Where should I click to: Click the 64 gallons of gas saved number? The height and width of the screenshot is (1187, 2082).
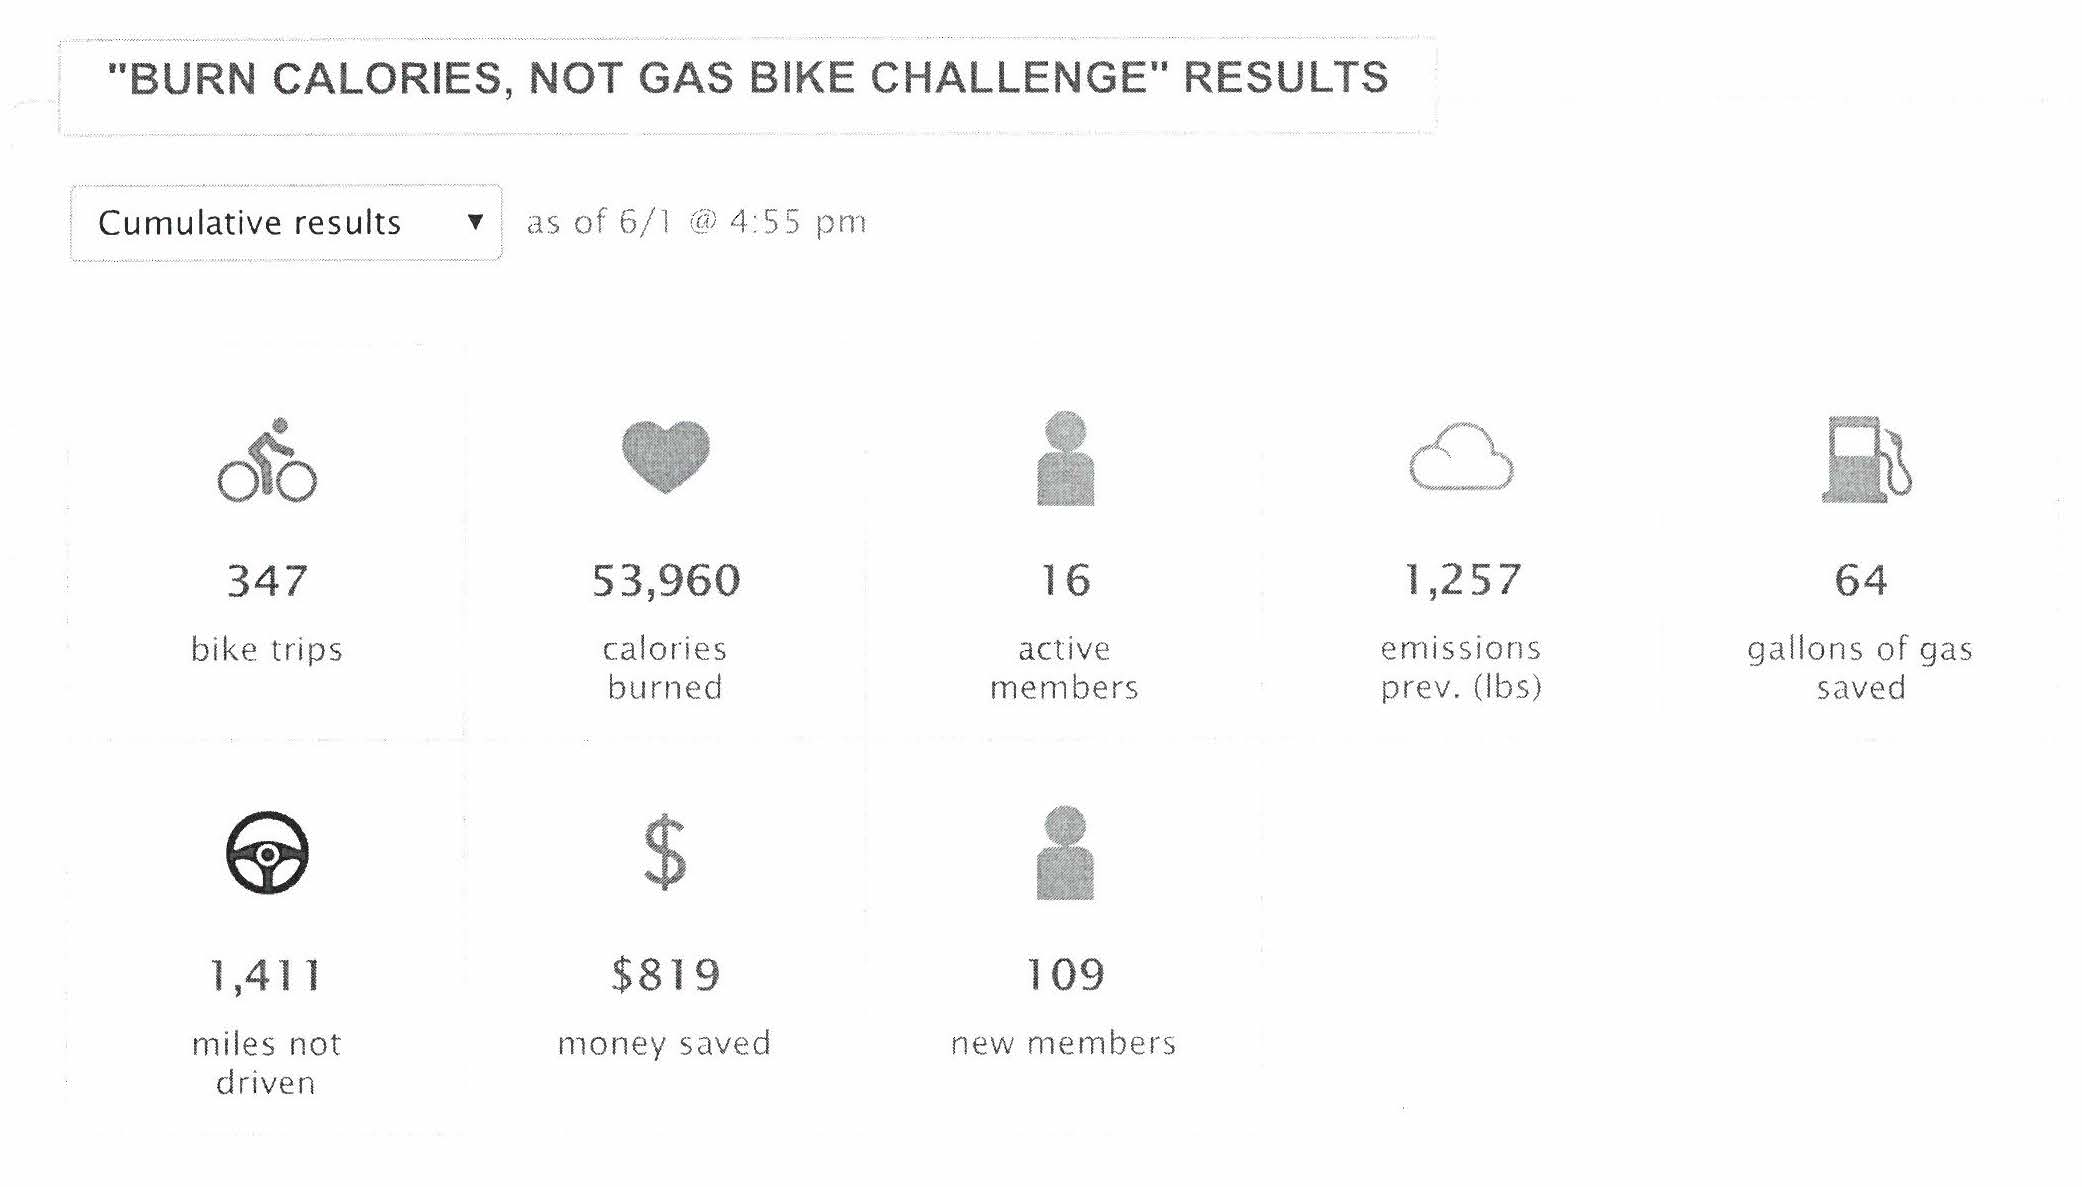[1861, 580]
